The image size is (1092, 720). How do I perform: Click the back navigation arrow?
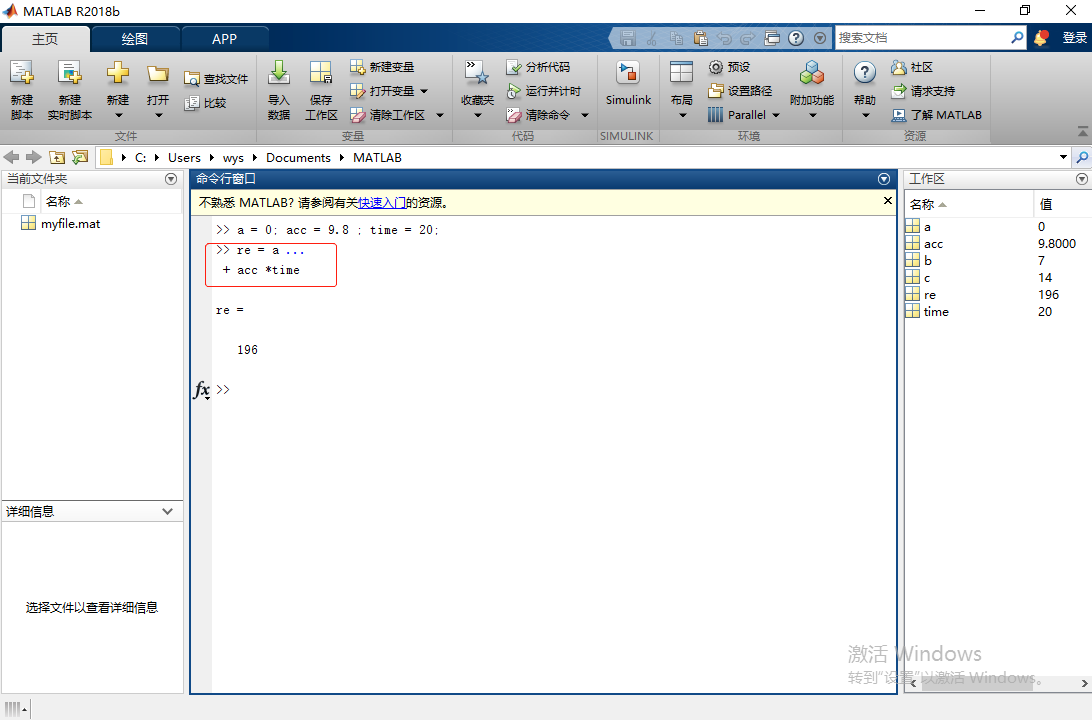pyautogui.click(x=12, y=157)
